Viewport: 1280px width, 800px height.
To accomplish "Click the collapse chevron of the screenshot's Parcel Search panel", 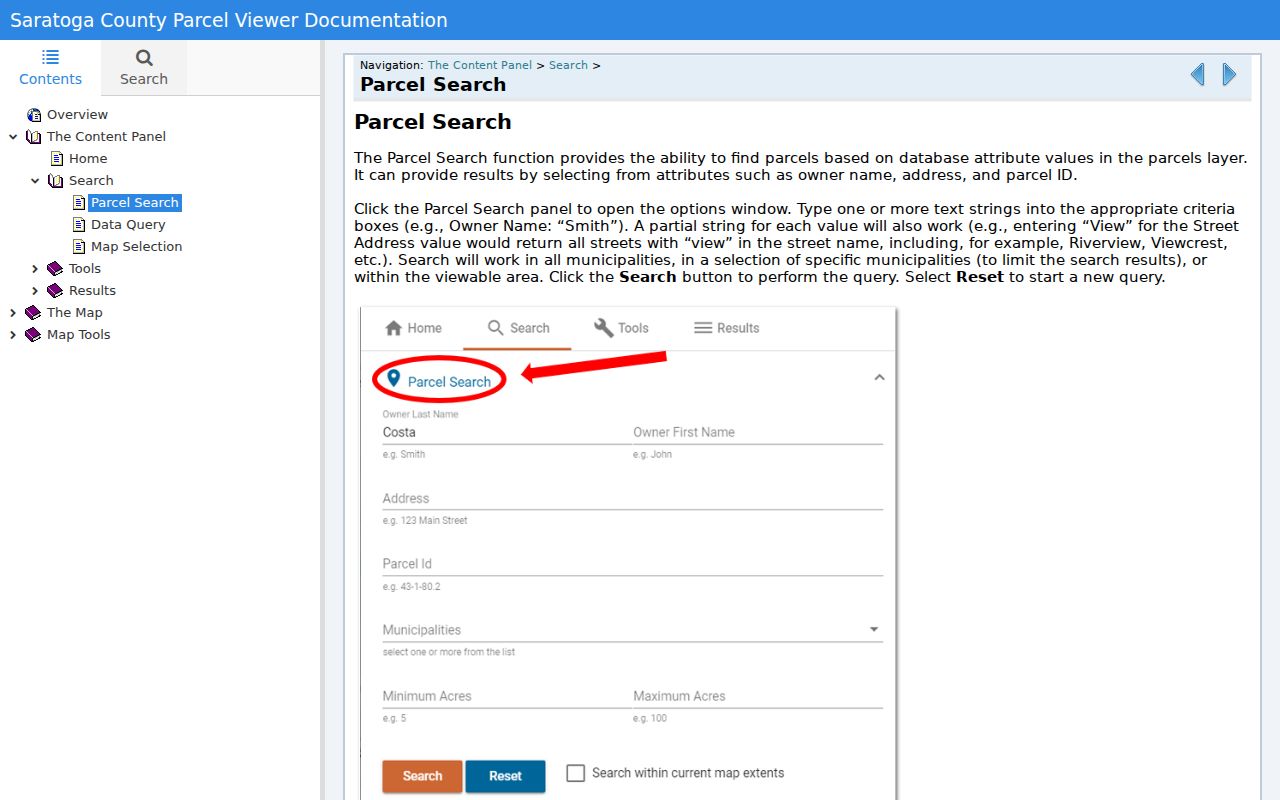I will point(879,378).
